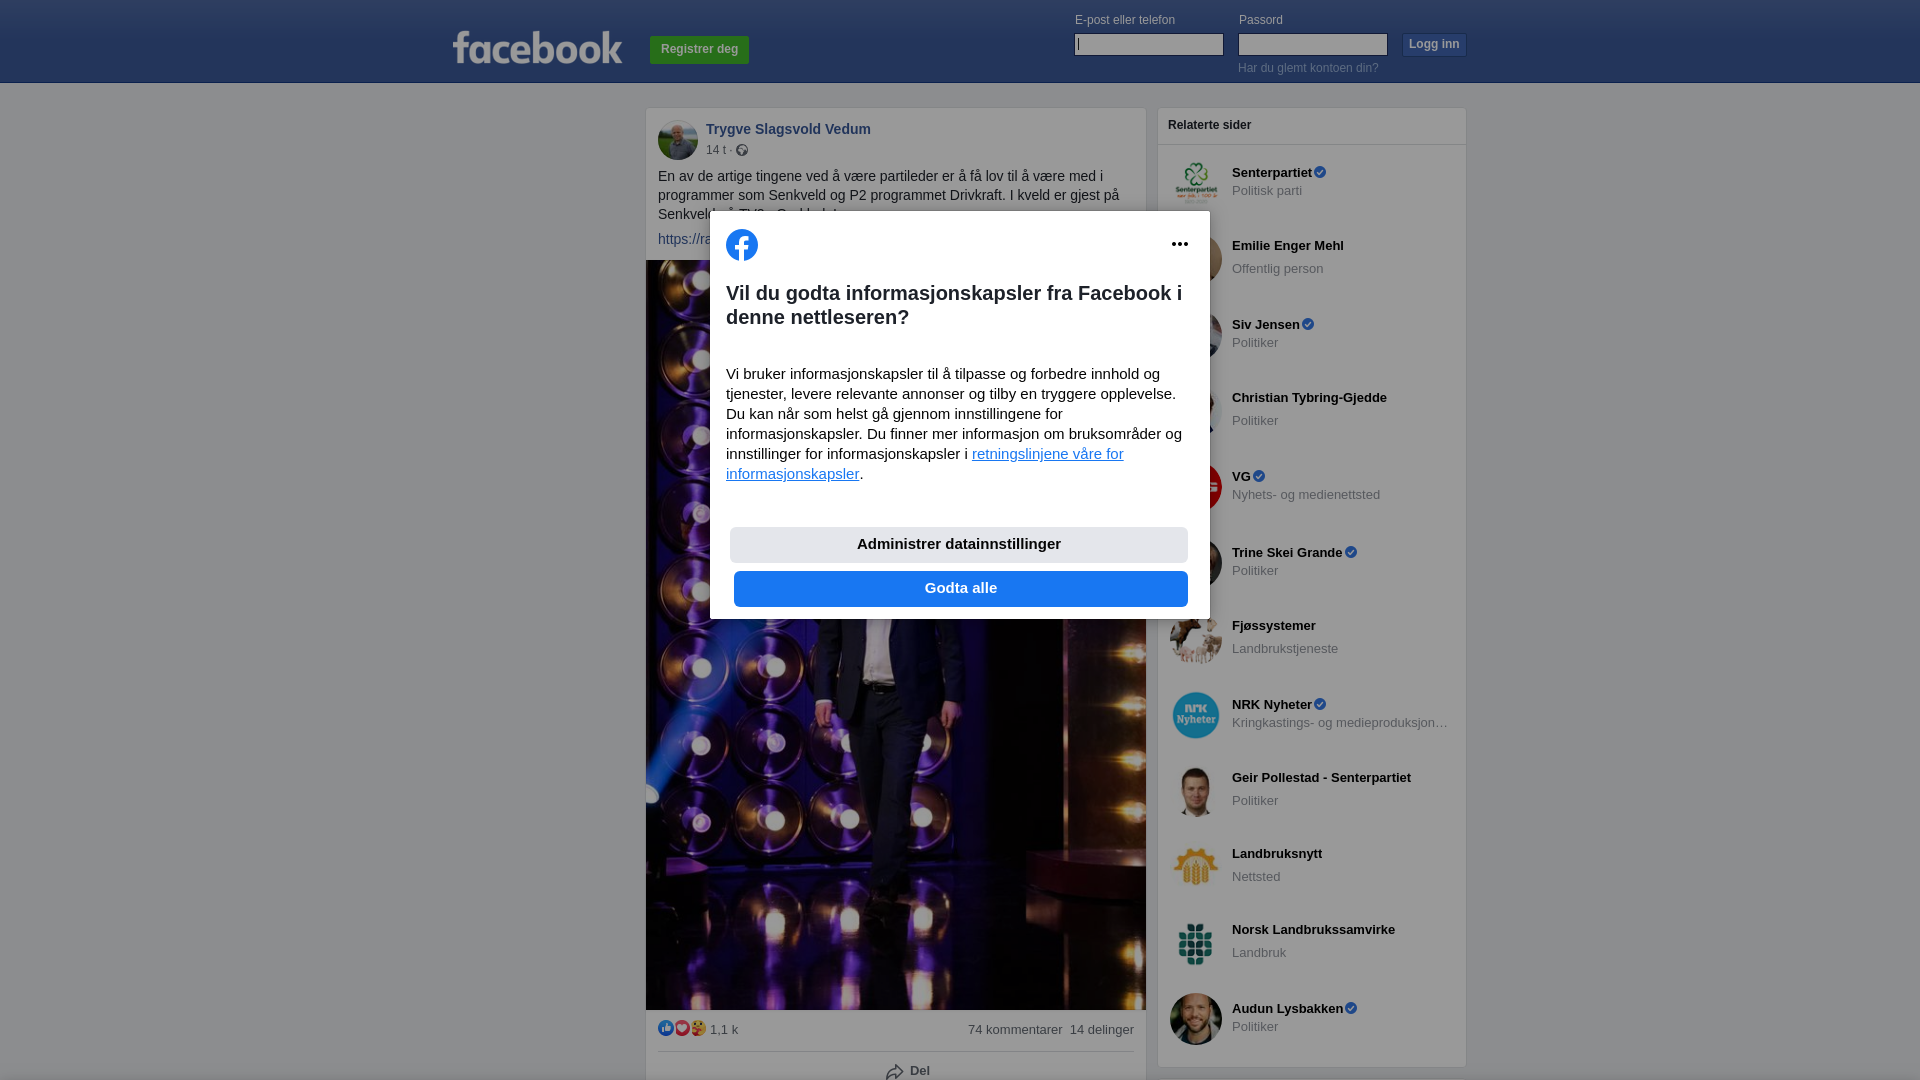Click the Norsk Landbrukssamvirke logo
The width and height of the screenshot is (1920, 1080).
(x=1196, y=943)
